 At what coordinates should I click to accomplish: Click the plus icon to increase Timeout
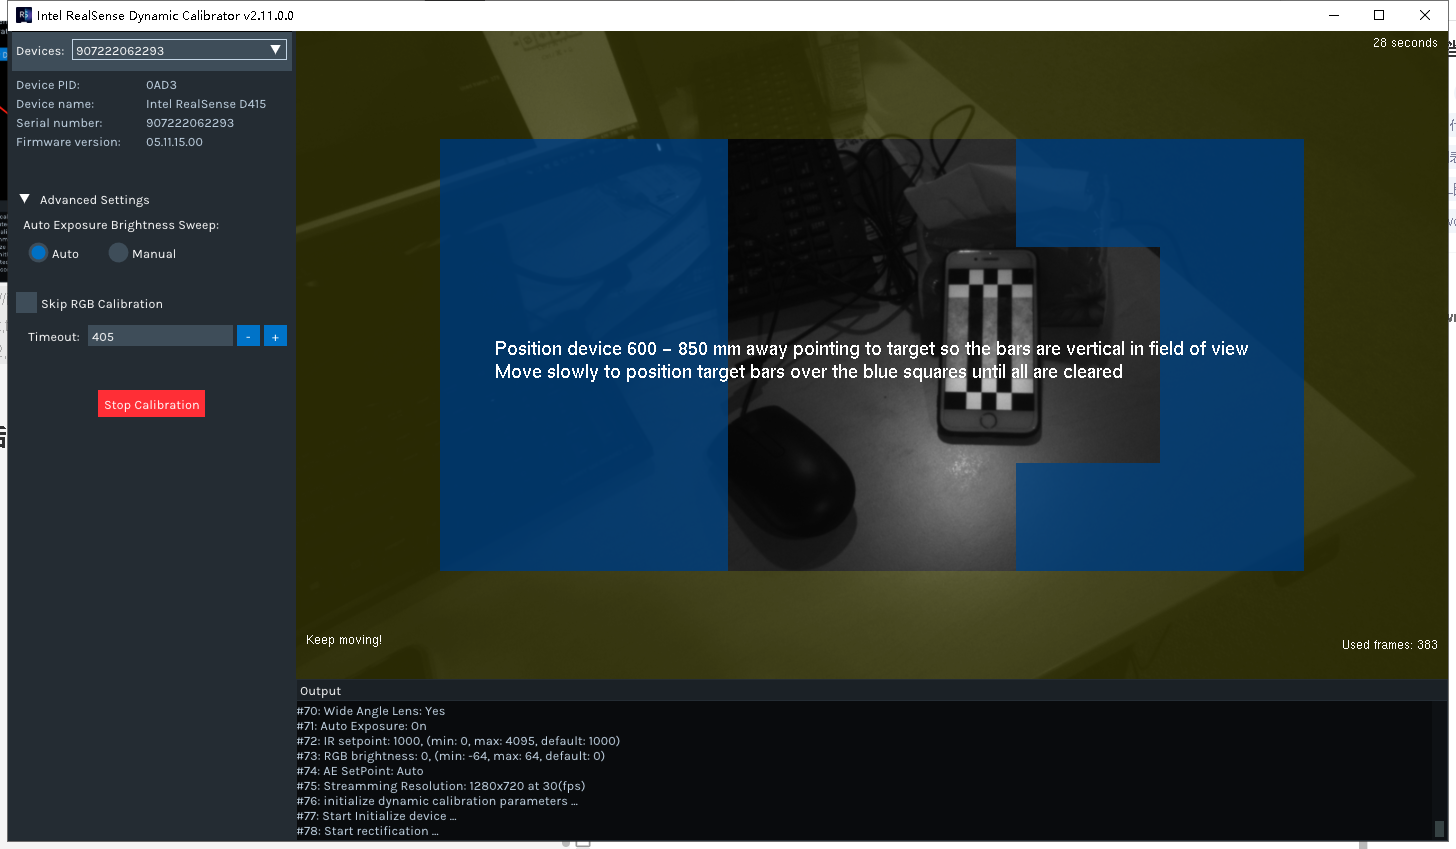pos(275,336)
